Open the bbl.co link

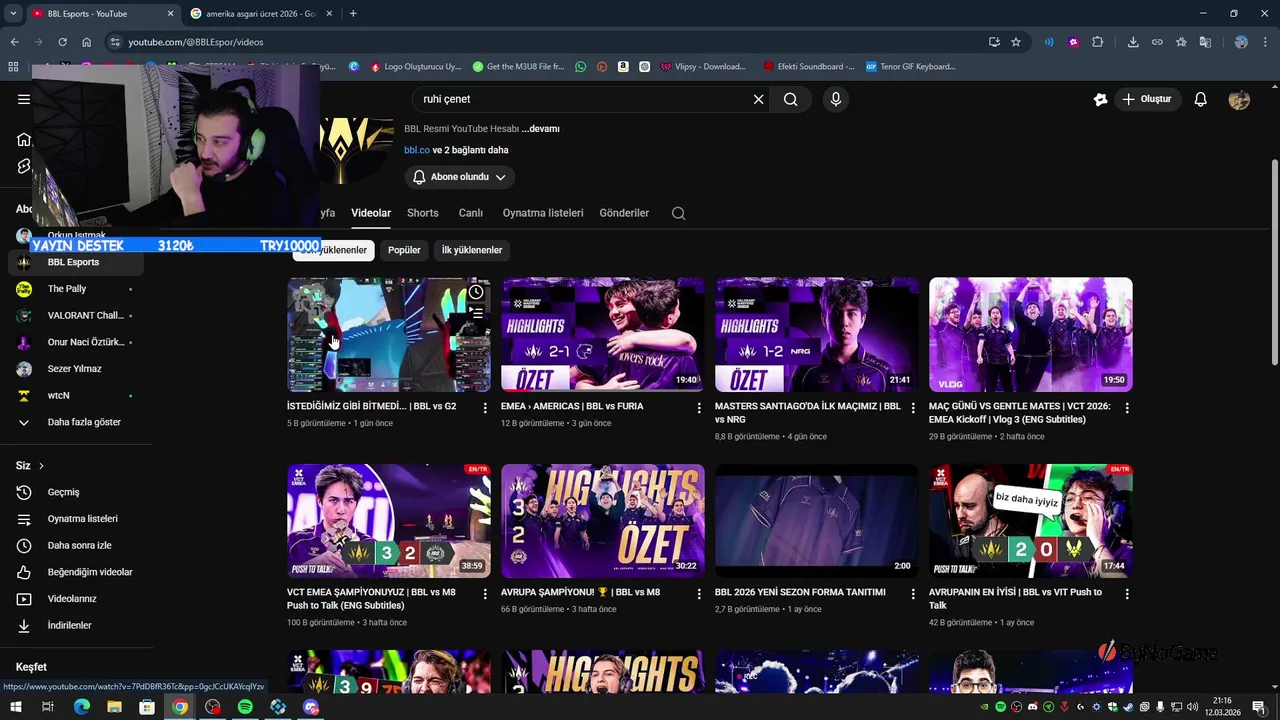click(x=417, y=150)
